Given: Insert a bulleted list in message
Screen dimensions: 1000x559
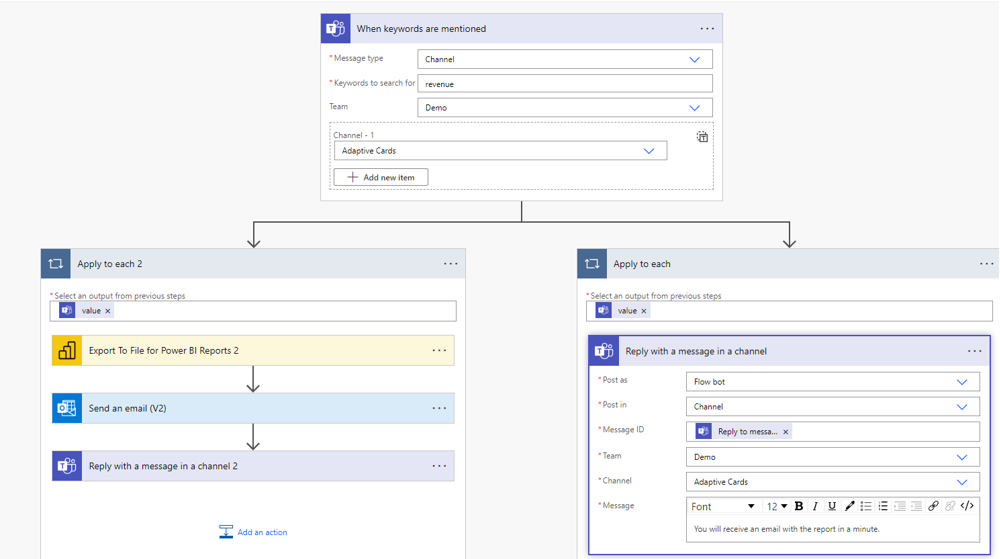Looking at the screenshot, I should tap(866, 506).
